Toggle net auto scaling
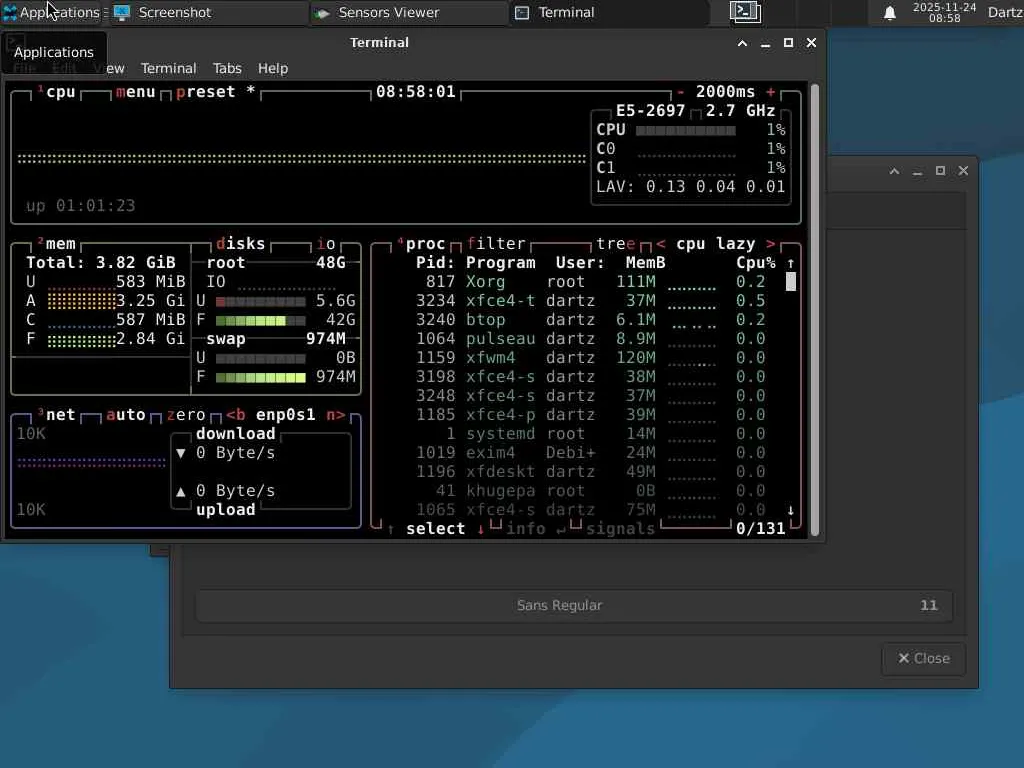The height and width of the screenshot is (768, 1024). point(125,415)
